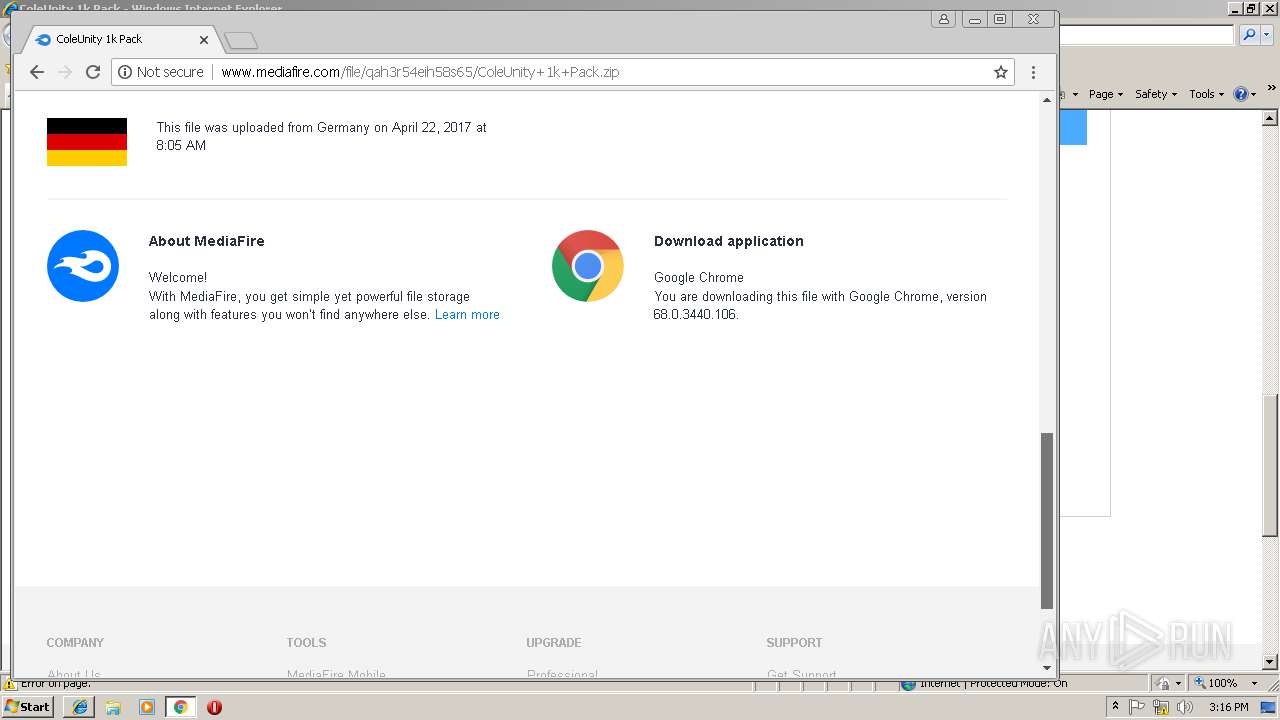
Task: Click the COMPANY footer heading
Action: click(x=75, y=643)
